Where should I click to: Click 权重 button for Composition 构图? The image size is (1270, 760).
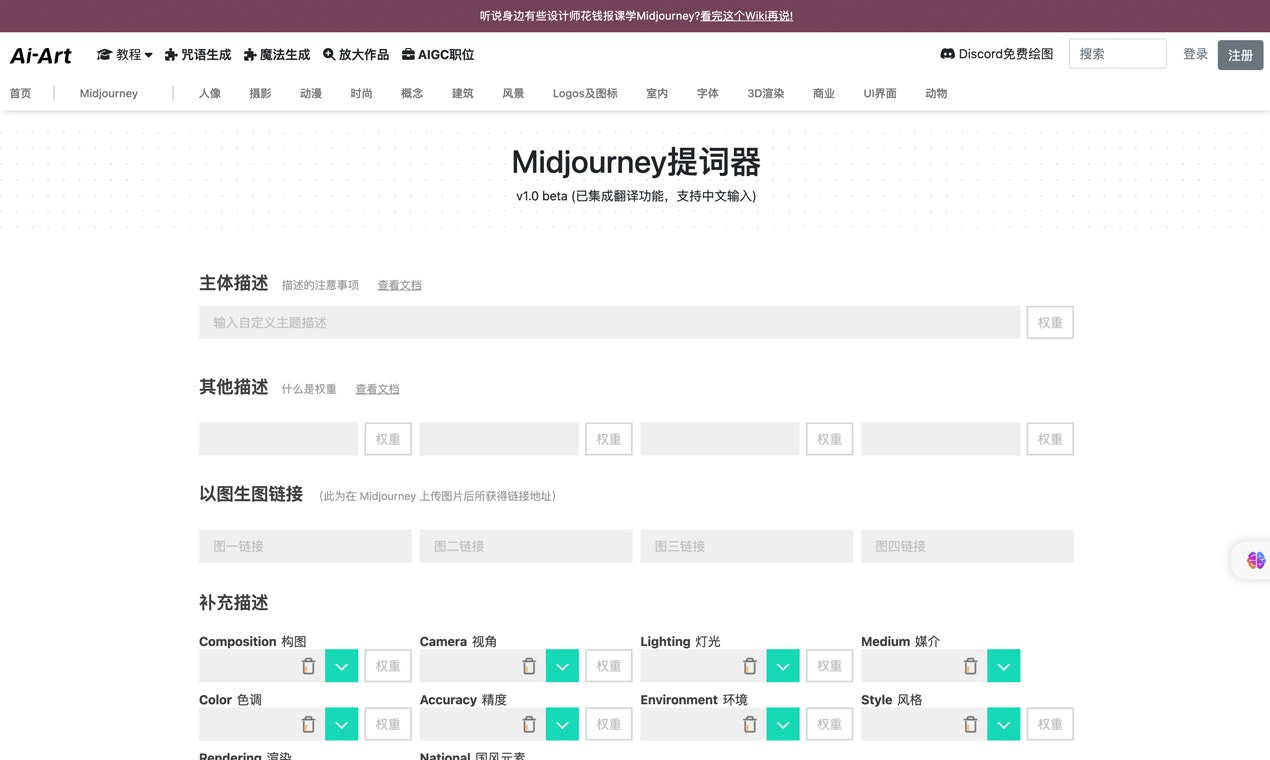(388, 666)
